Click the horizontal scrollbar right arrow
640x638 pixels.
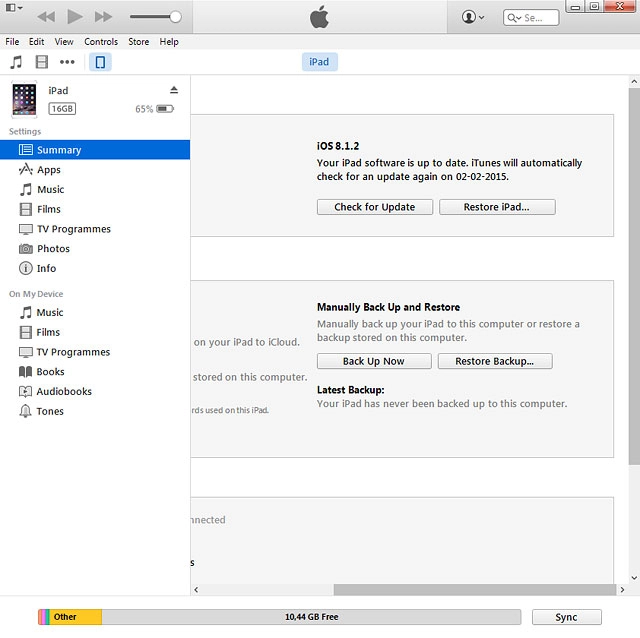click(x=622, y=589)
